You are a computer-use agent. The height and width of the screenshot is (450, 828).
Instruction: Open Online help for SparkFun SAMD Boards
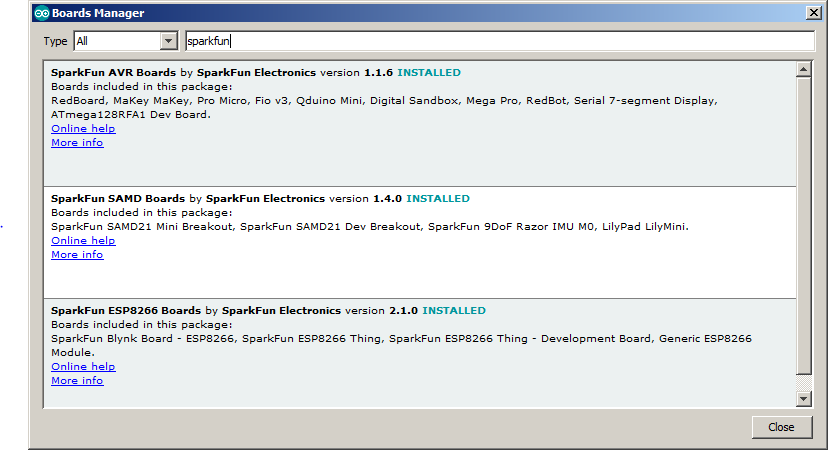83,240
